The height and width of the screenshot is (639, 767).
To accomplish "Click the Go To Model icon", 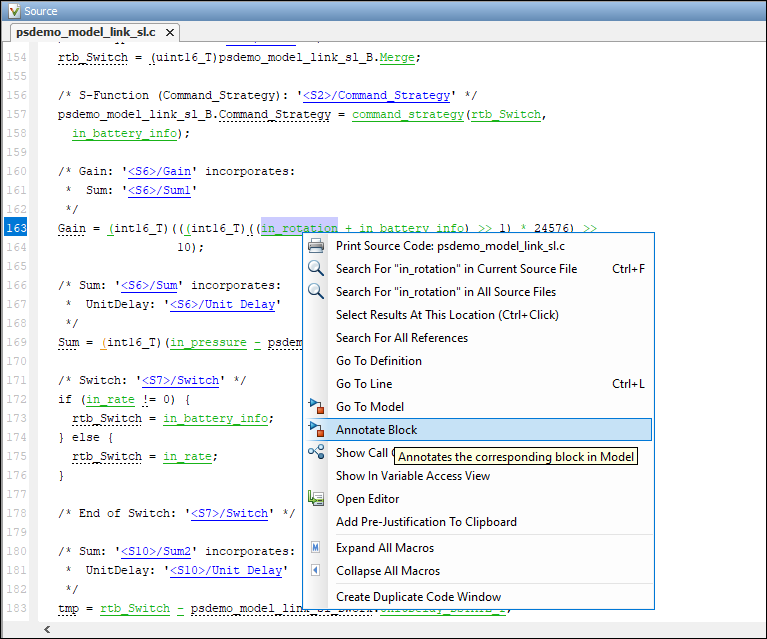I will click(316, 407).
